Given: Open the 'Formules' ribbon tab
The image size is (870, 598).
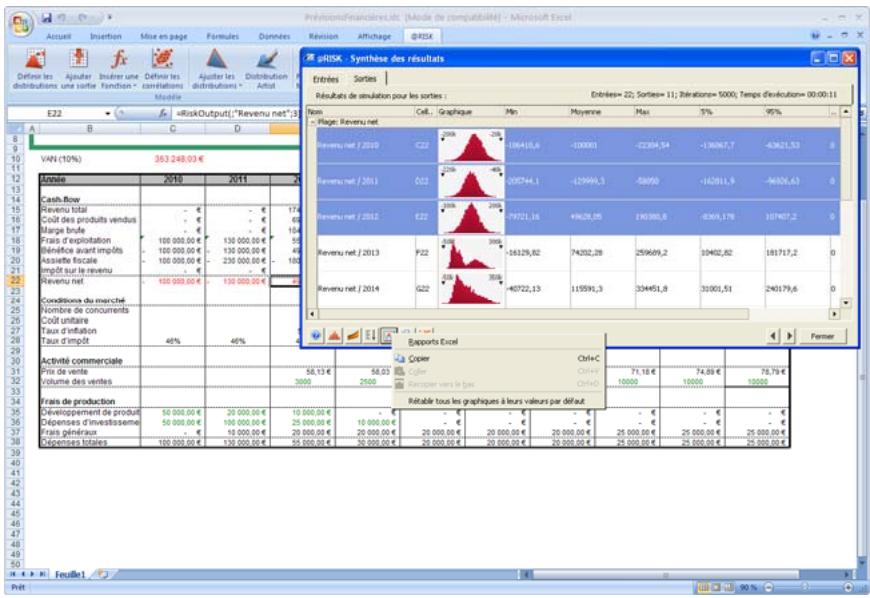Looking at the screenshot, I should click(x=219, y=35).
